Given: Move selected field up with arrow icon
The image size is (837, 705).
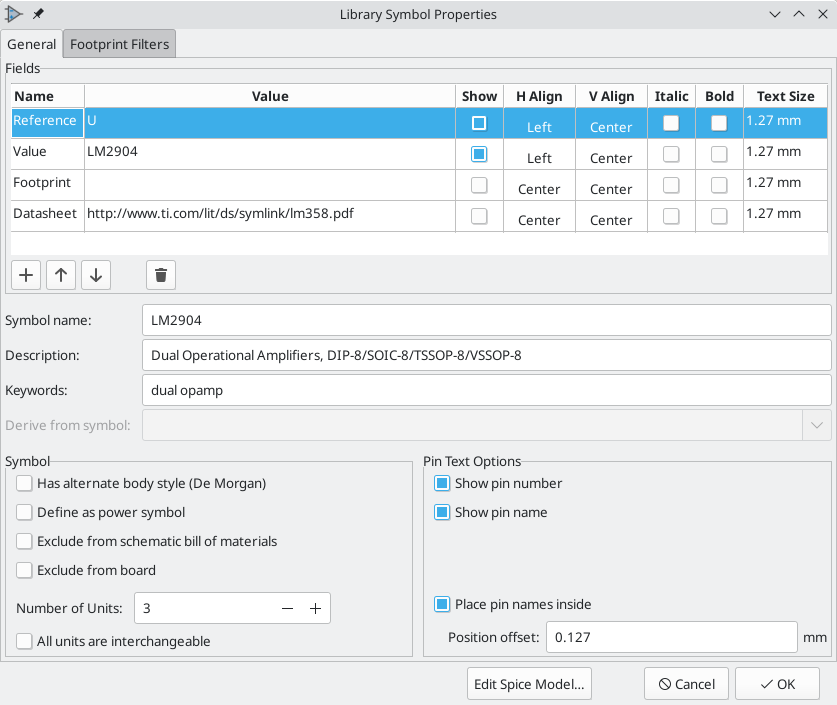Looking at the screenshot, I should 61,275.
